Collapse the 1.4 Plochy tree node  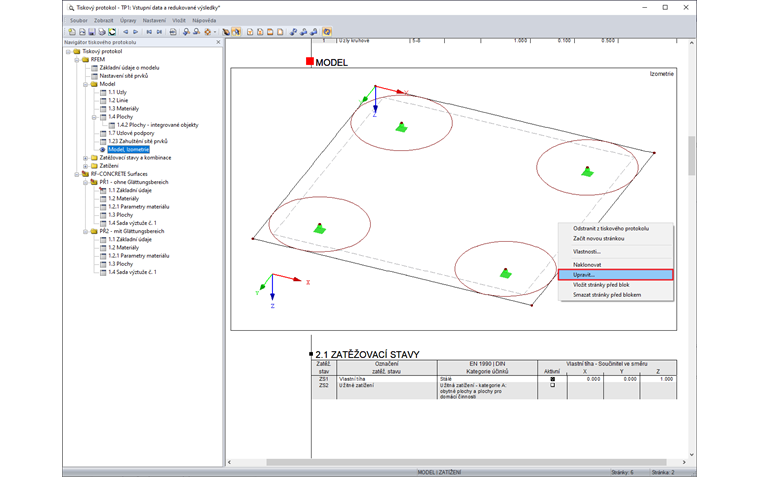coord(94,117)
